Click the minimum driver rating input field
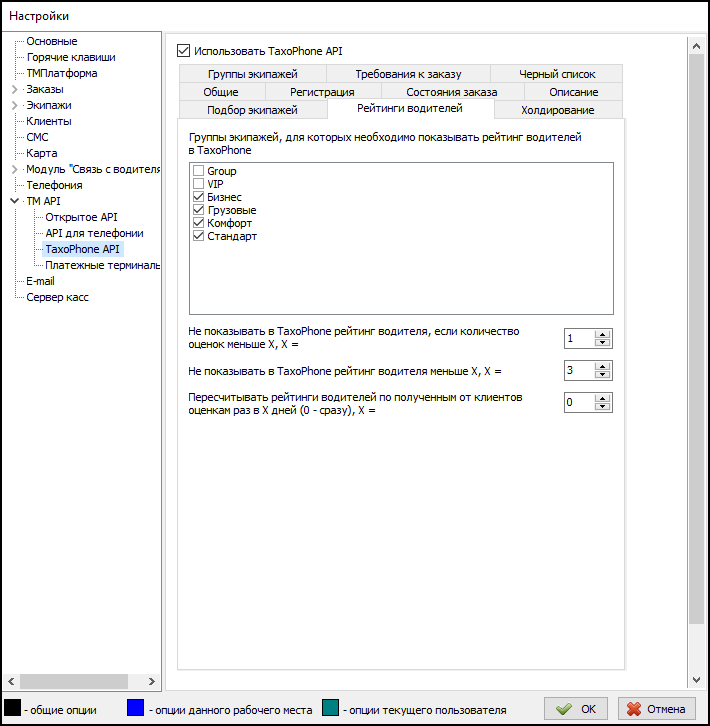Image resolution: width=710 pixels, height=726 pixels. pyautogui.click(x=578, y=371)
